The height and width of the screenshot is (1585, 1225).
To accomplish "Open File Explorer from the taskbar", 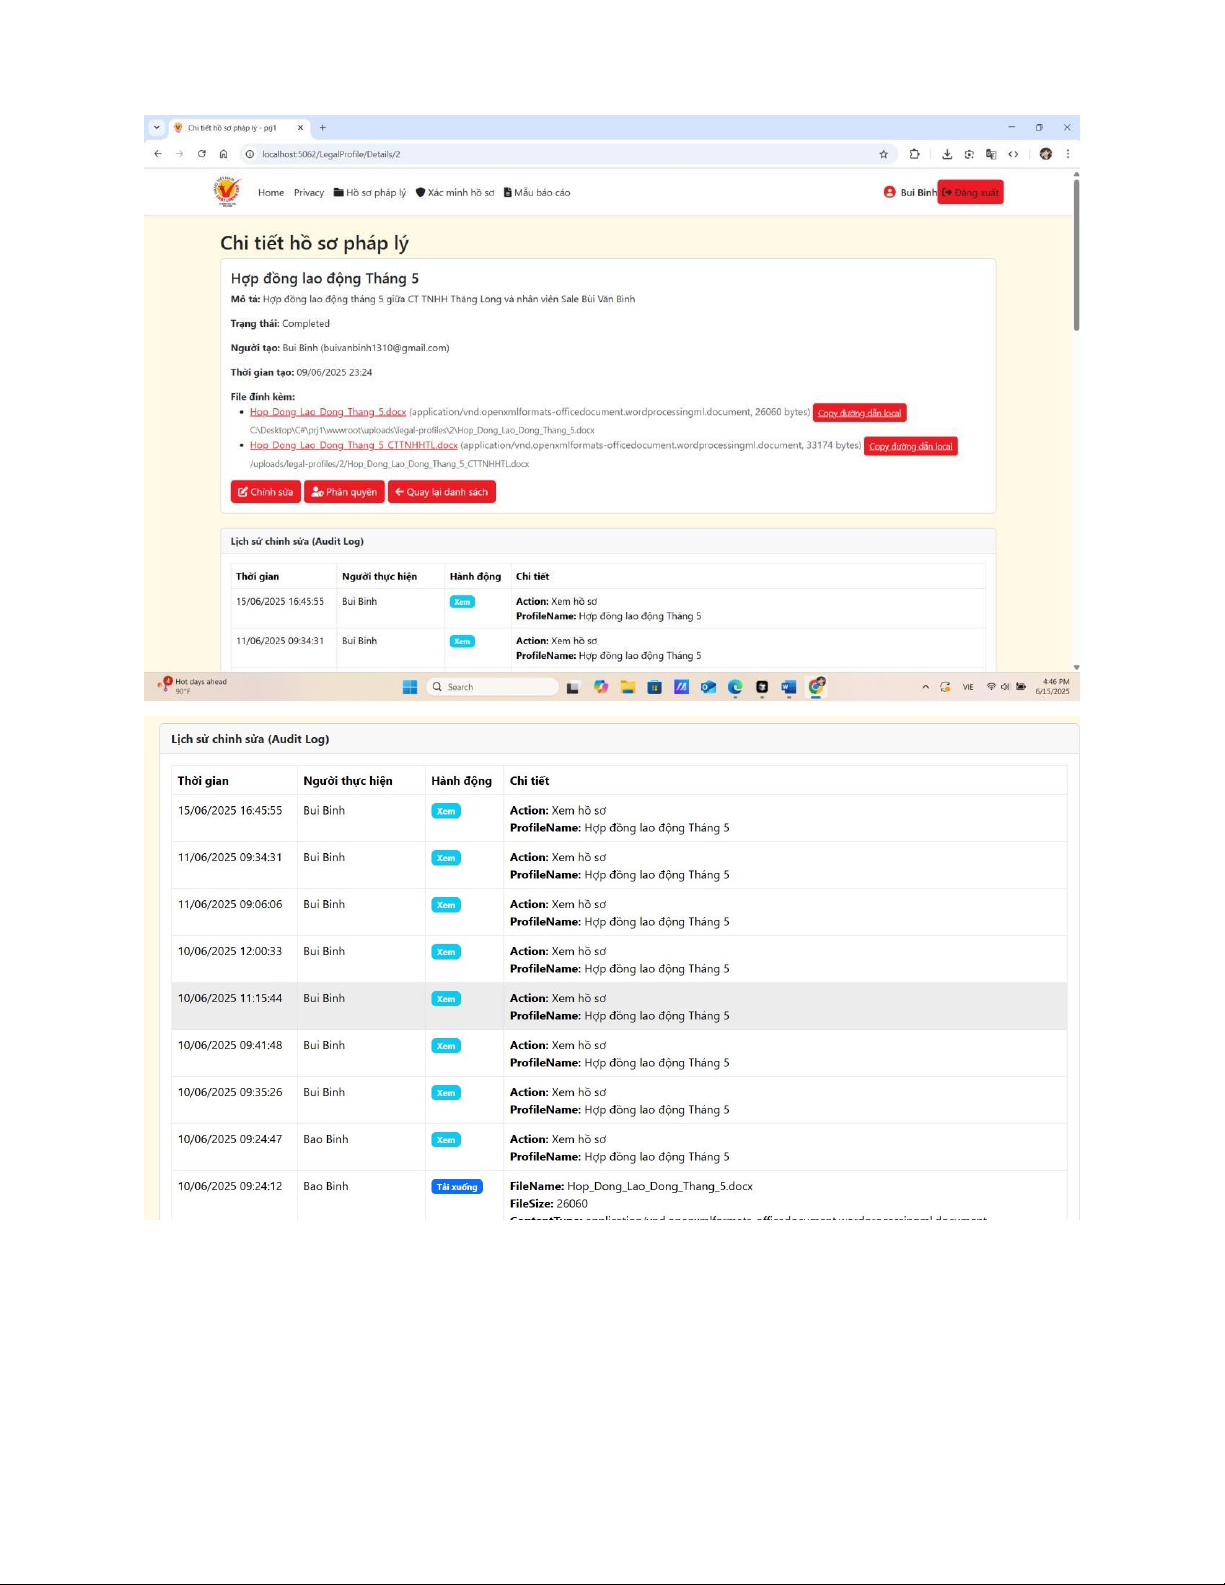I will pos(627,687).
